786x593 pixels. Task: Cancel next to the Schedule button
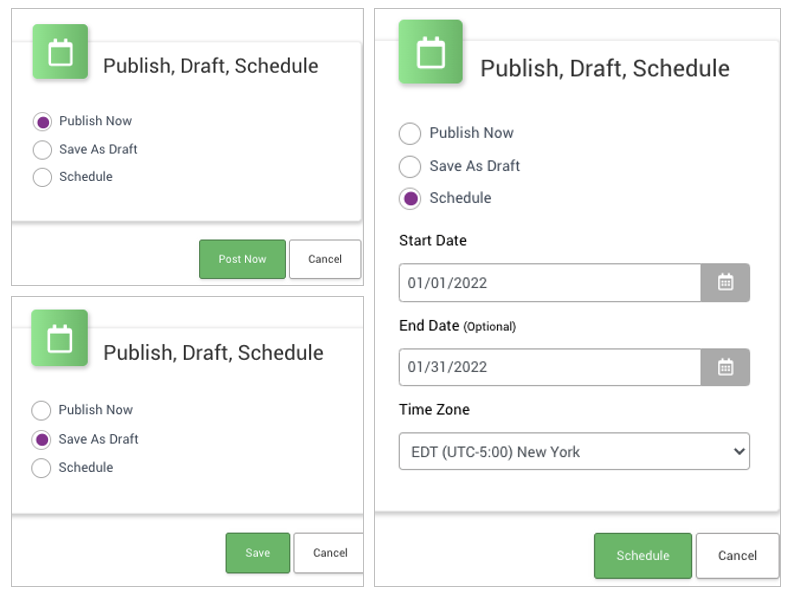pos(737,556)
